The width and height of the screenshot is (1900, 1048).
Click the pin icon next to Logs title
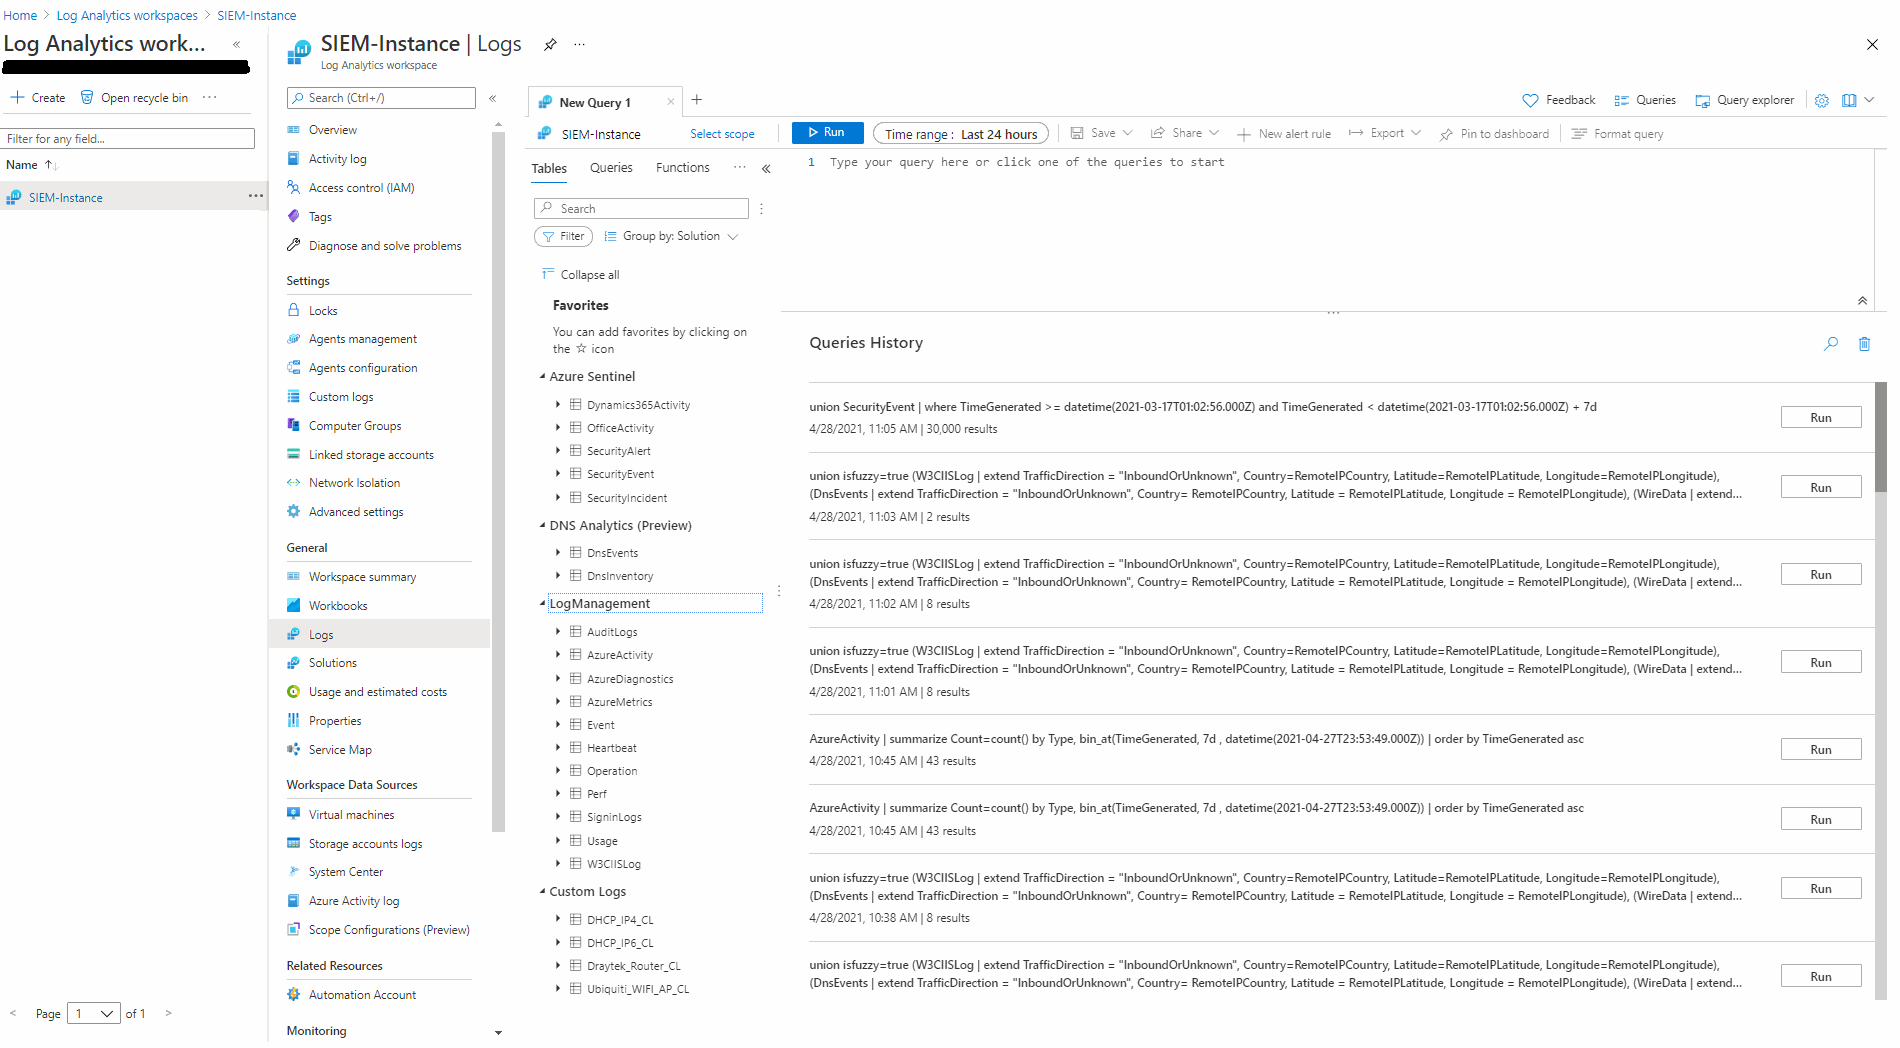pyautogui.click(x=550, y=44)
